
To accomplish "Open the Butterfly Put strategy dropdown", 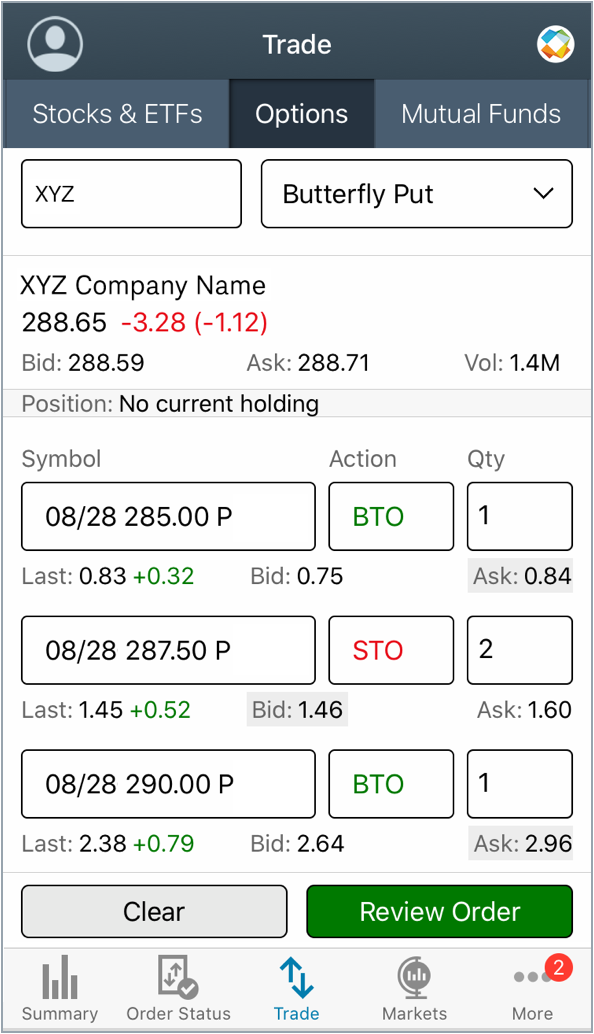I will tap(416, 194).
